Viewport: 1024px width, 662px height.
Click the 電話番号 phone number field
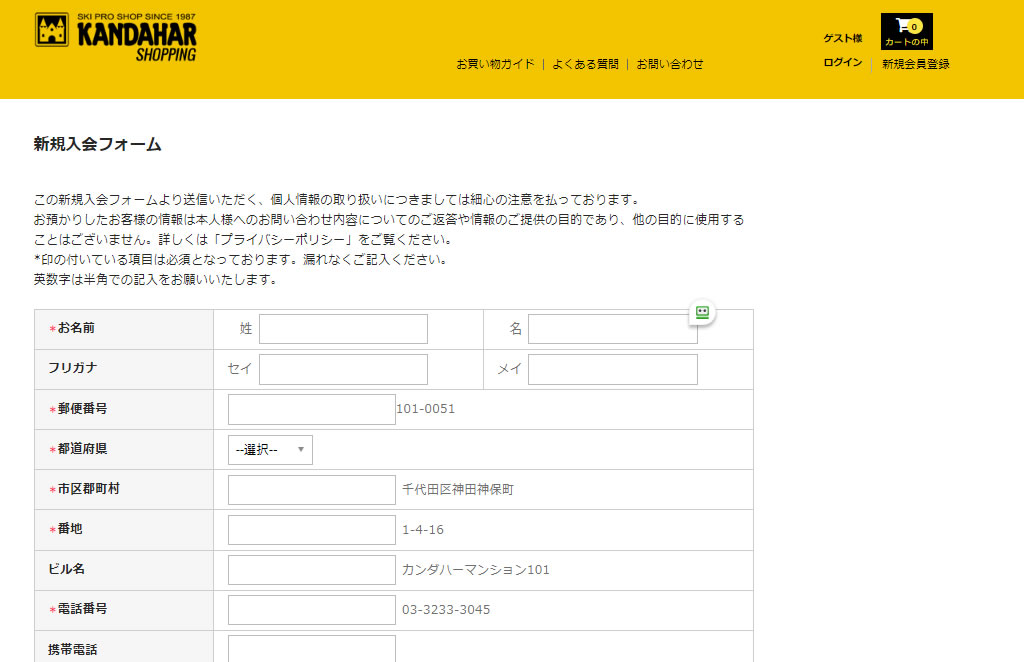coord(311,610)
